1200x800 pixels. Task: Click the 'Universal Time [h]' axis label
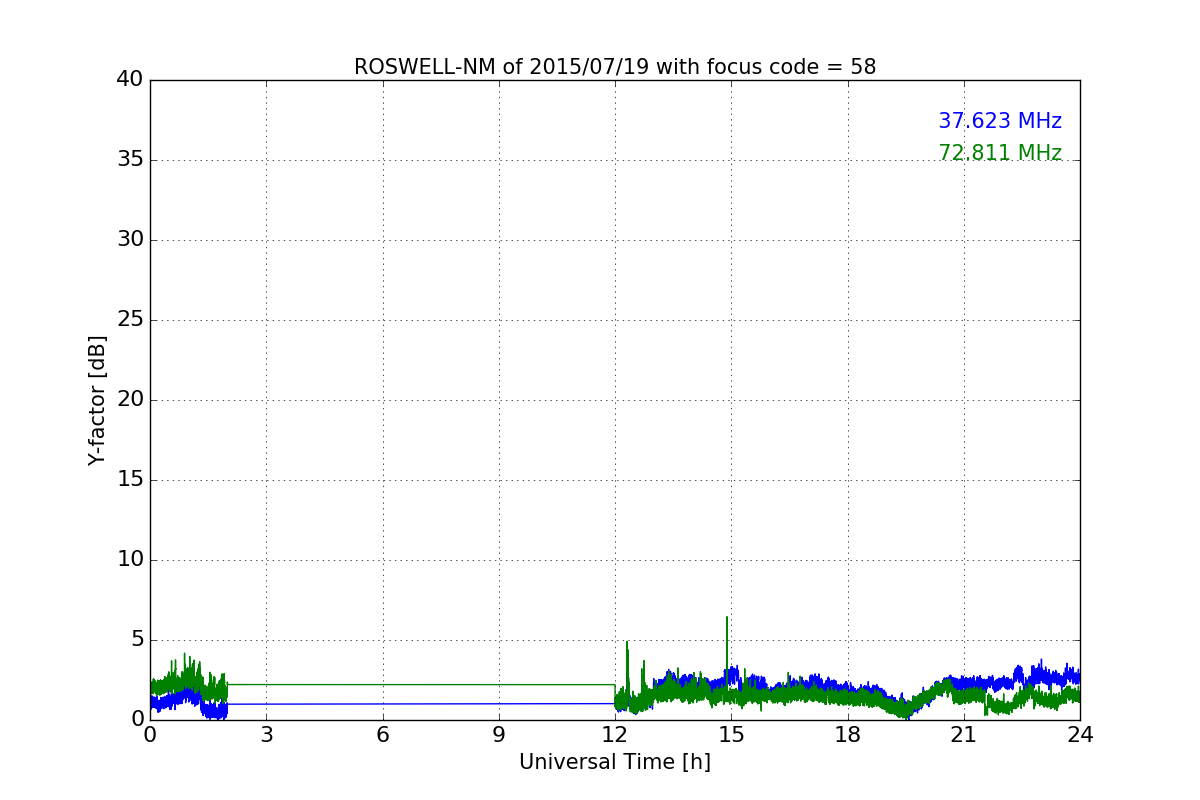coord(615,762)
